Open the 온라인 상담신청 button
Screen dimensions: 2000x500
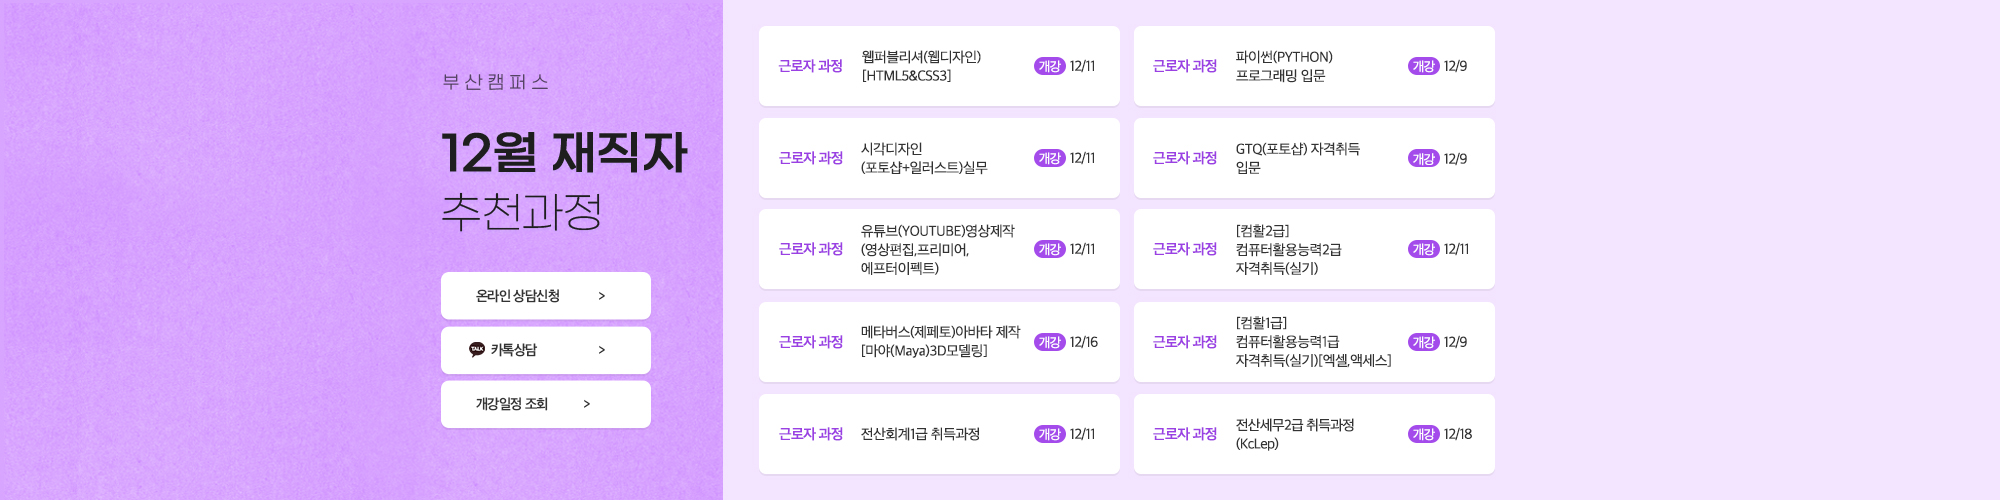point(546,296)
